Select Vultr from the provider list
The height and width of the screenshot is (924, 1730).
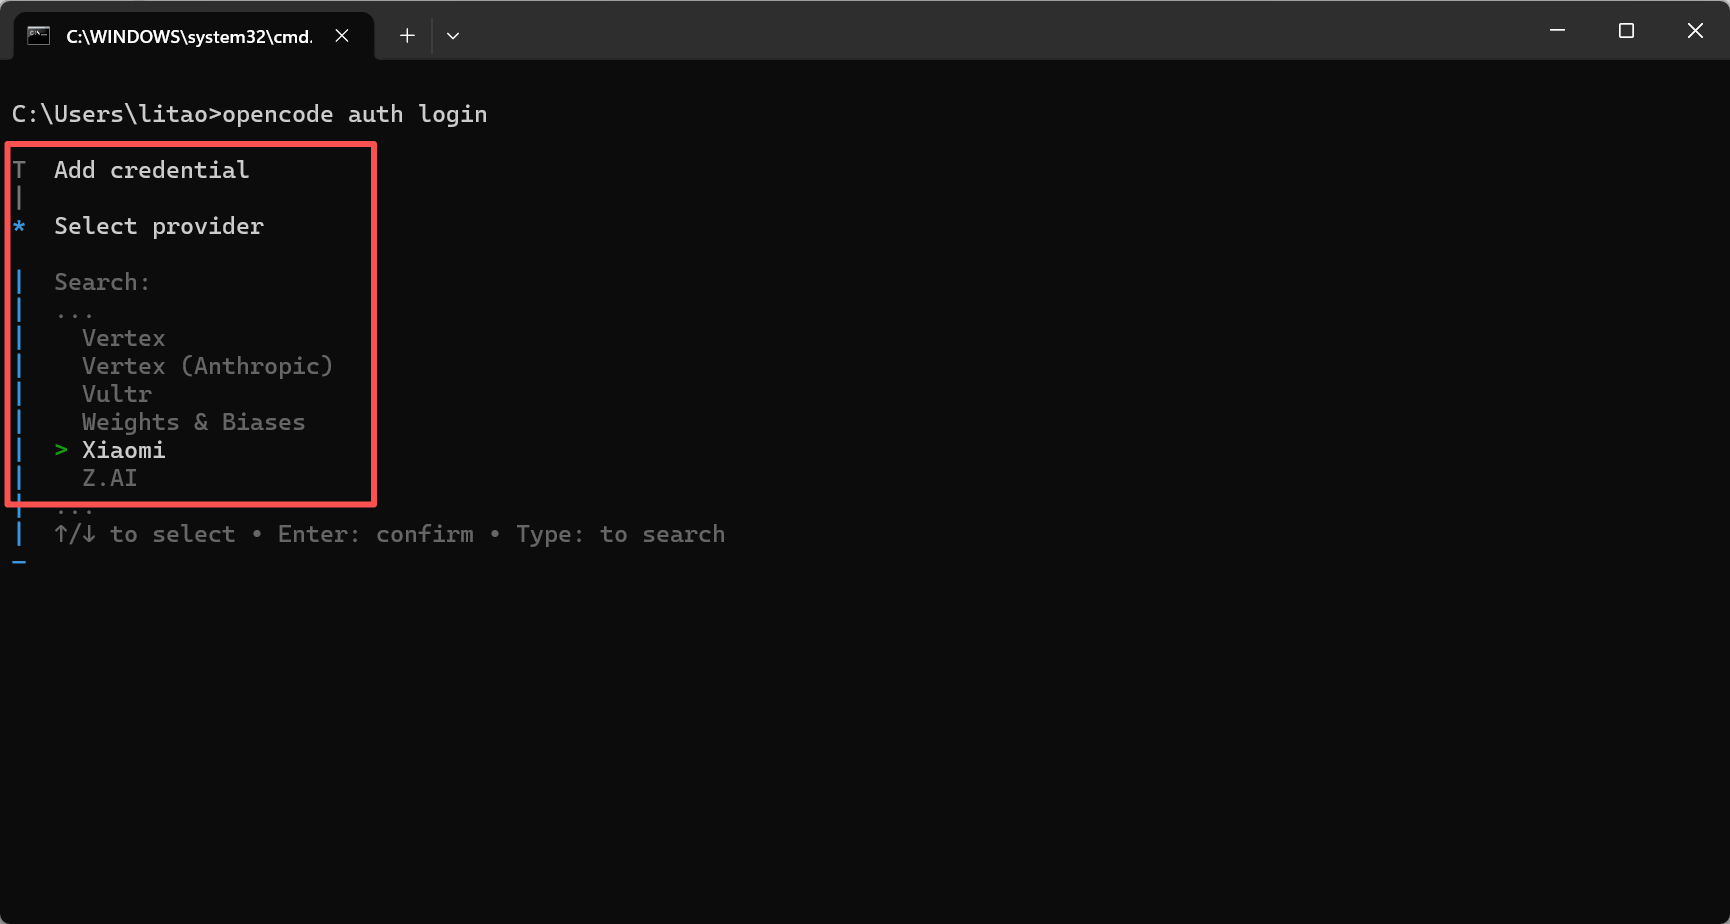click(117, 394)
